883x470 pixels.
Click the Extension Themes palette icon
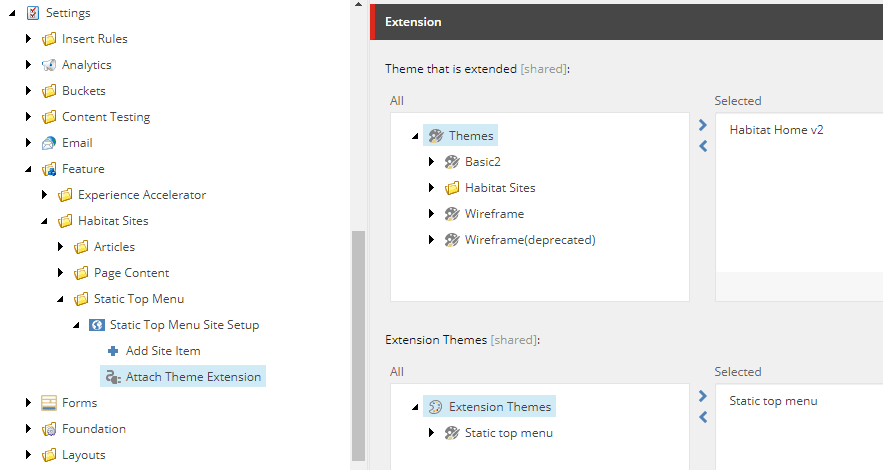click(435, 407)
